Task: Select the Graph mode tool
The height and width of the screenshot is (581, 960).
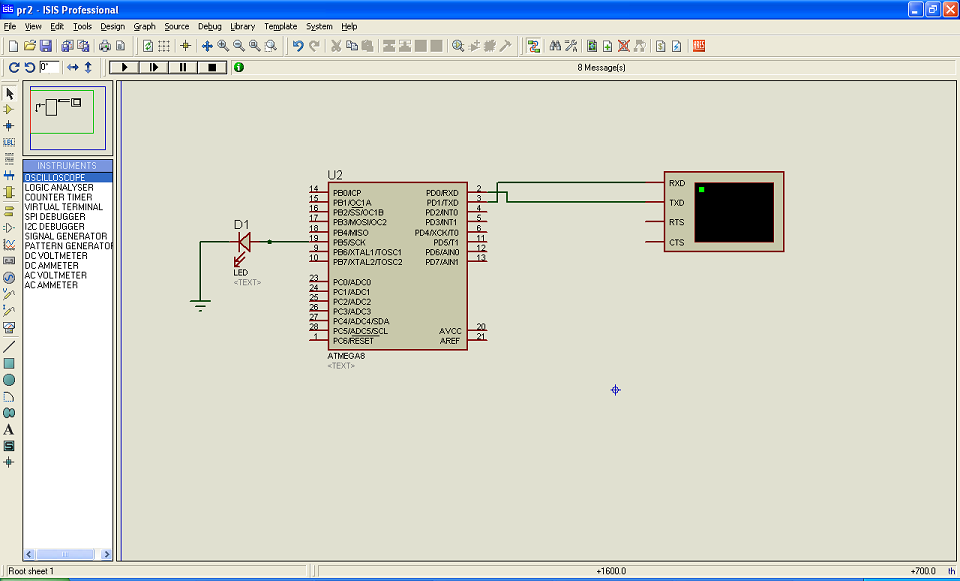Action: (9, 244)
